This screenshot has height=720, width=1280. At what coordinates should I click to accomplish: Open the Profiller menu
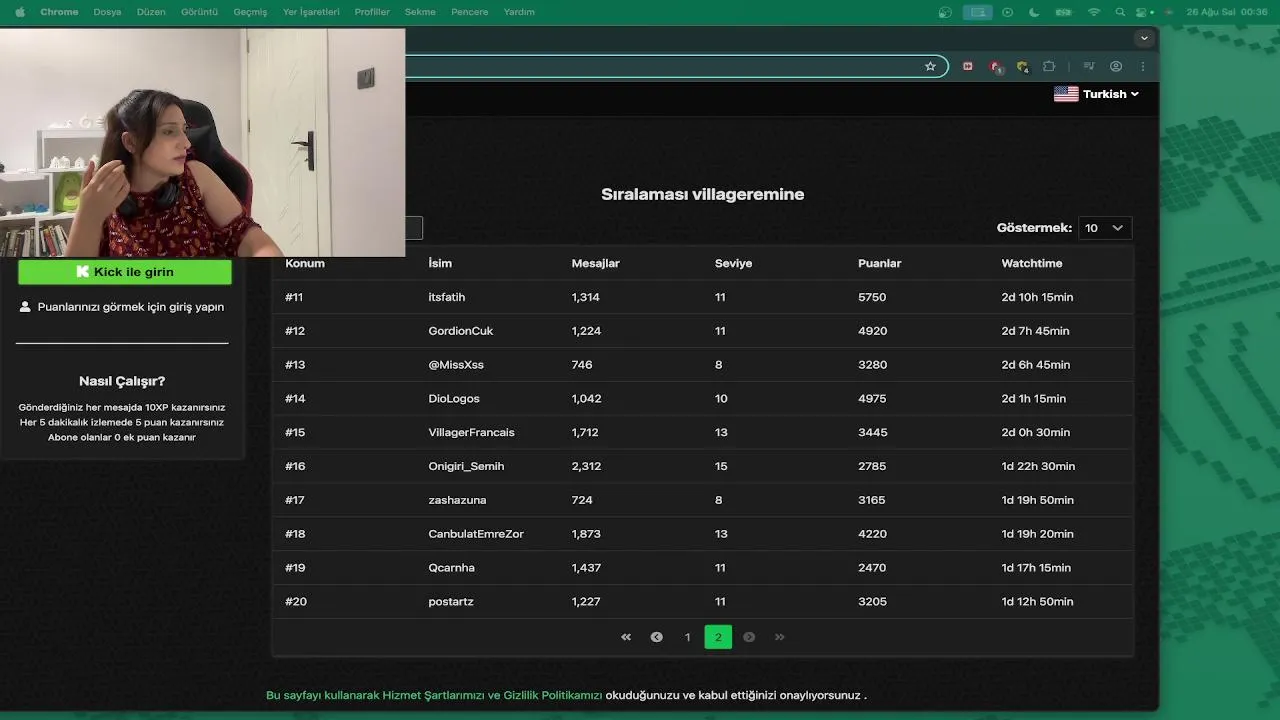point(372,12)
